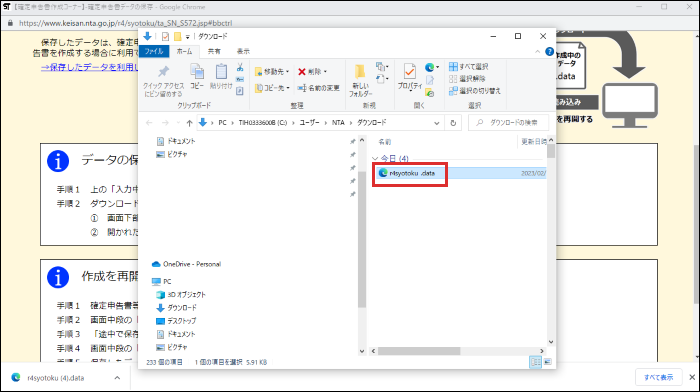Switch to Large icons view in status bar
Image resolution: width=700 pixels, height=392 pixels.
tap(547, 362)
